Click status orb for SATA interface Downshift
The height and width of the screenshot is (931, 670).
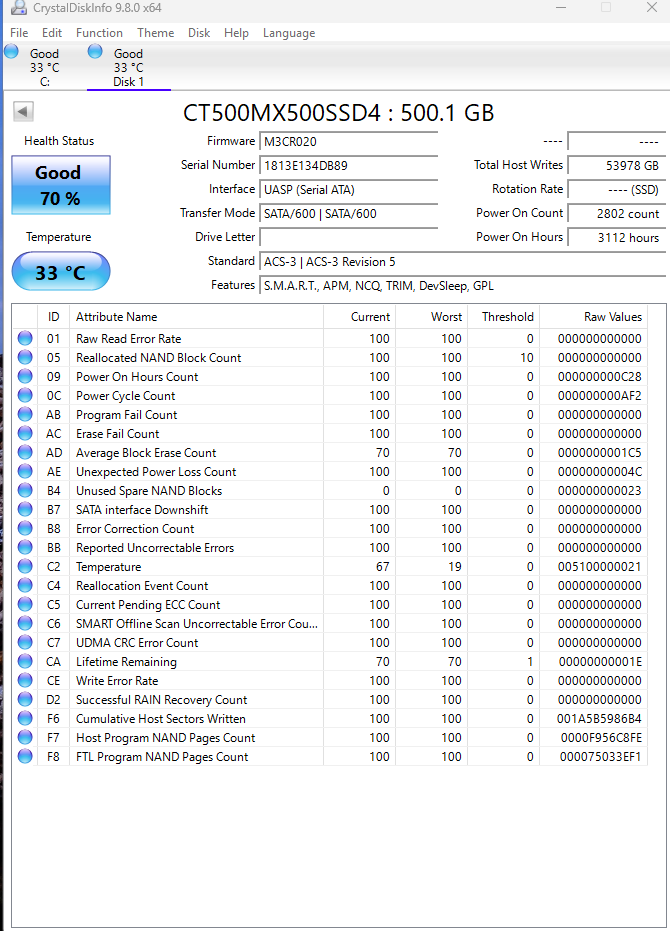click(25, 509)
